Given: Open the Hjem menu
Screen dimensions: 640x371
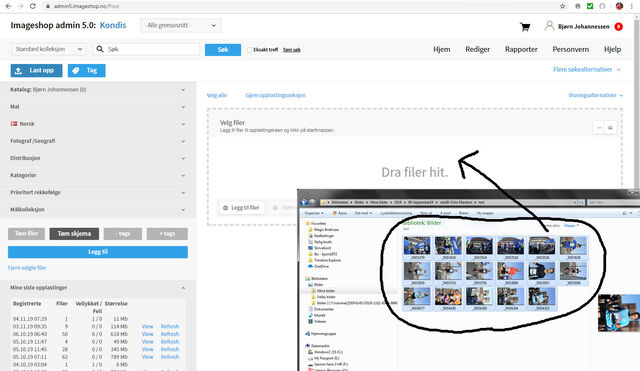Looking at the screenshot, I should pyautogui.click(x=442, y=49).
